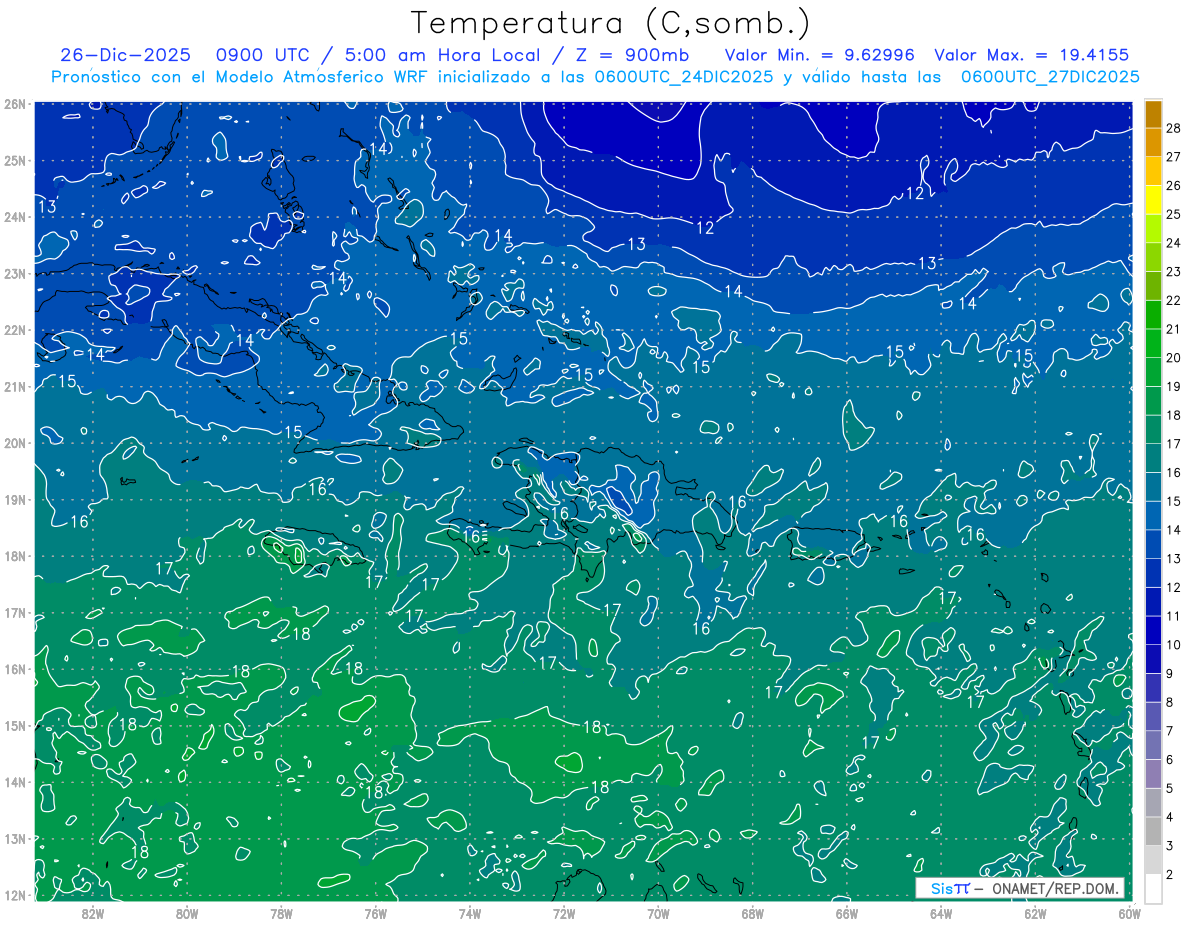Click the colorbar swatch between 27 and 28

click(x=1154, y=143)
